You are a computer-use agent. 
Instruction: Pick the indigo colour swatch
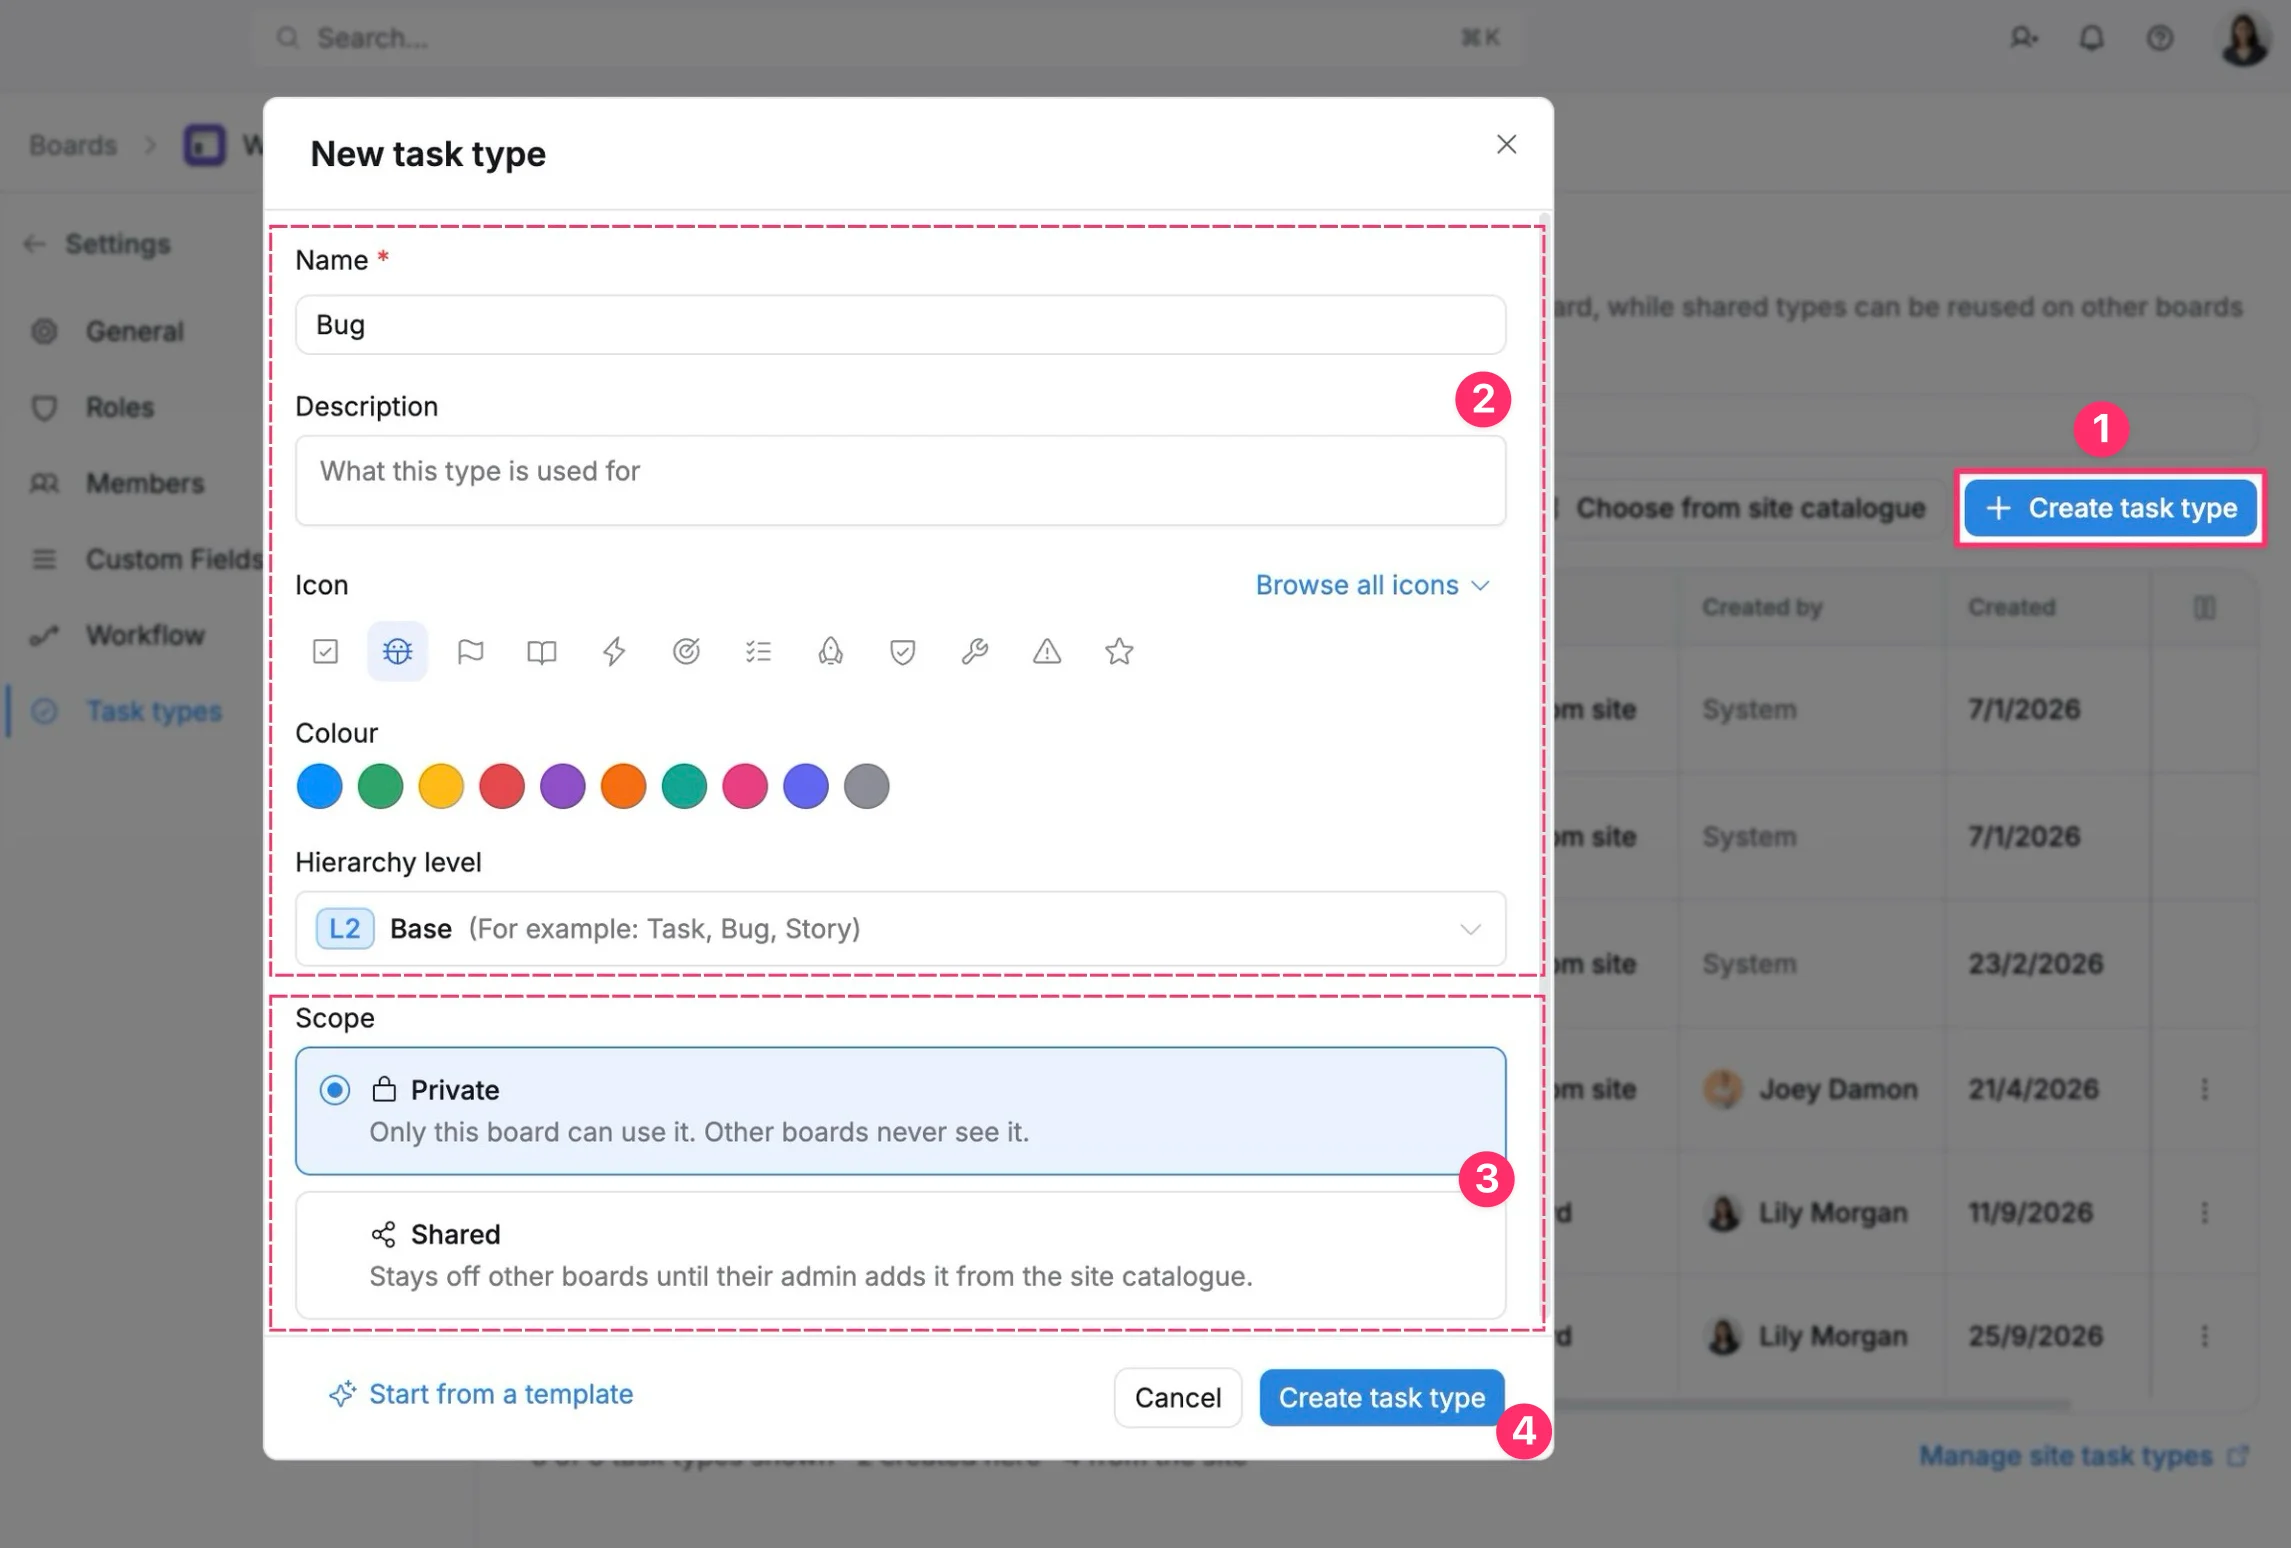click(x=806, y=786)
